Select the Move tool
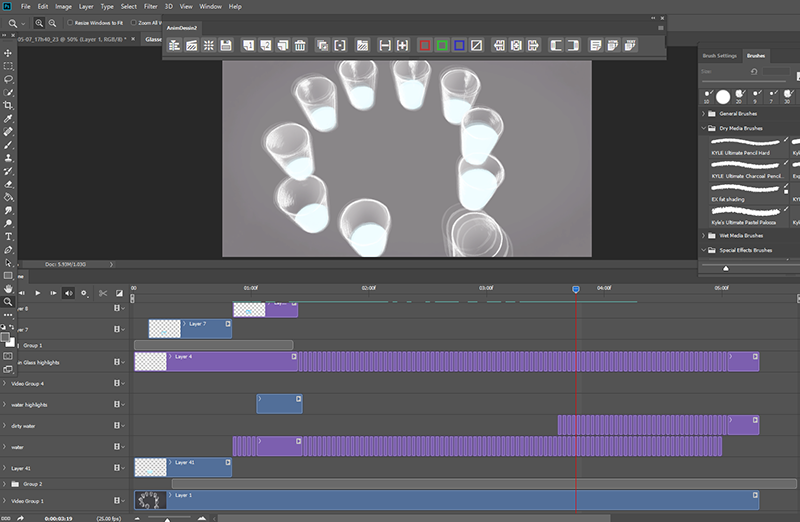Screen dimensions: 800x522 8,53
